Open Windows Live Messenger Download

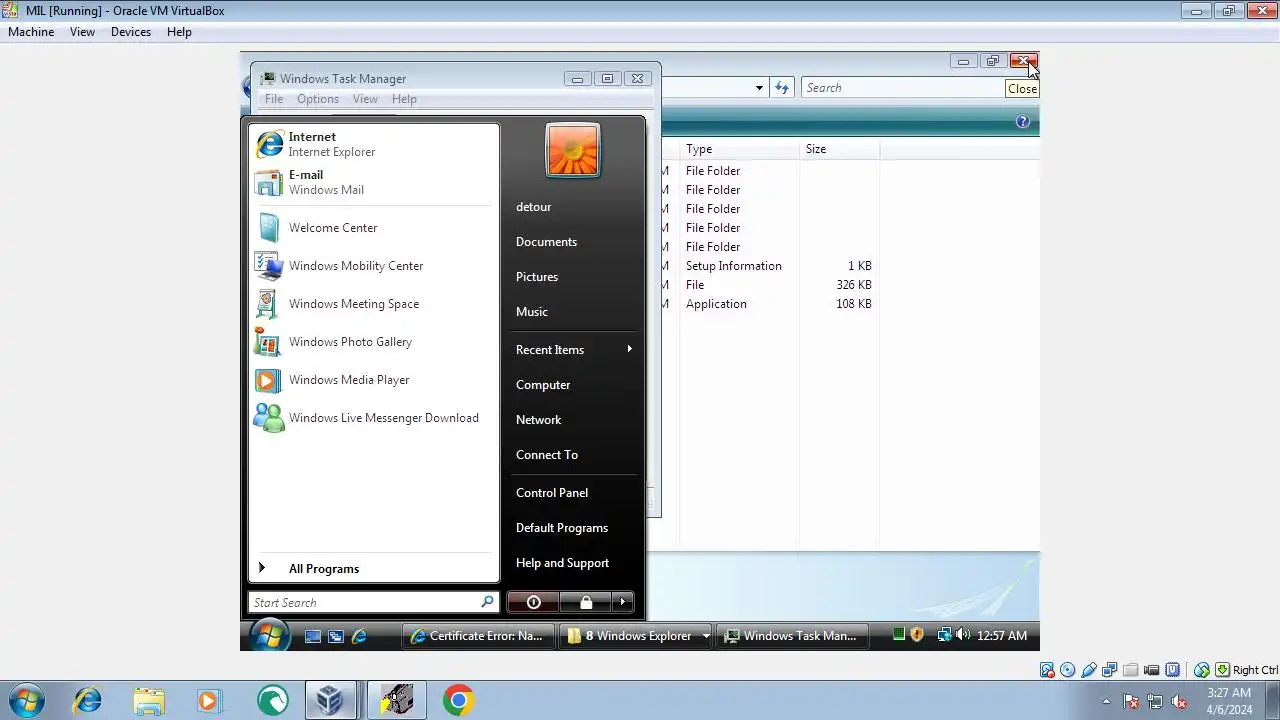coord(373,418)
